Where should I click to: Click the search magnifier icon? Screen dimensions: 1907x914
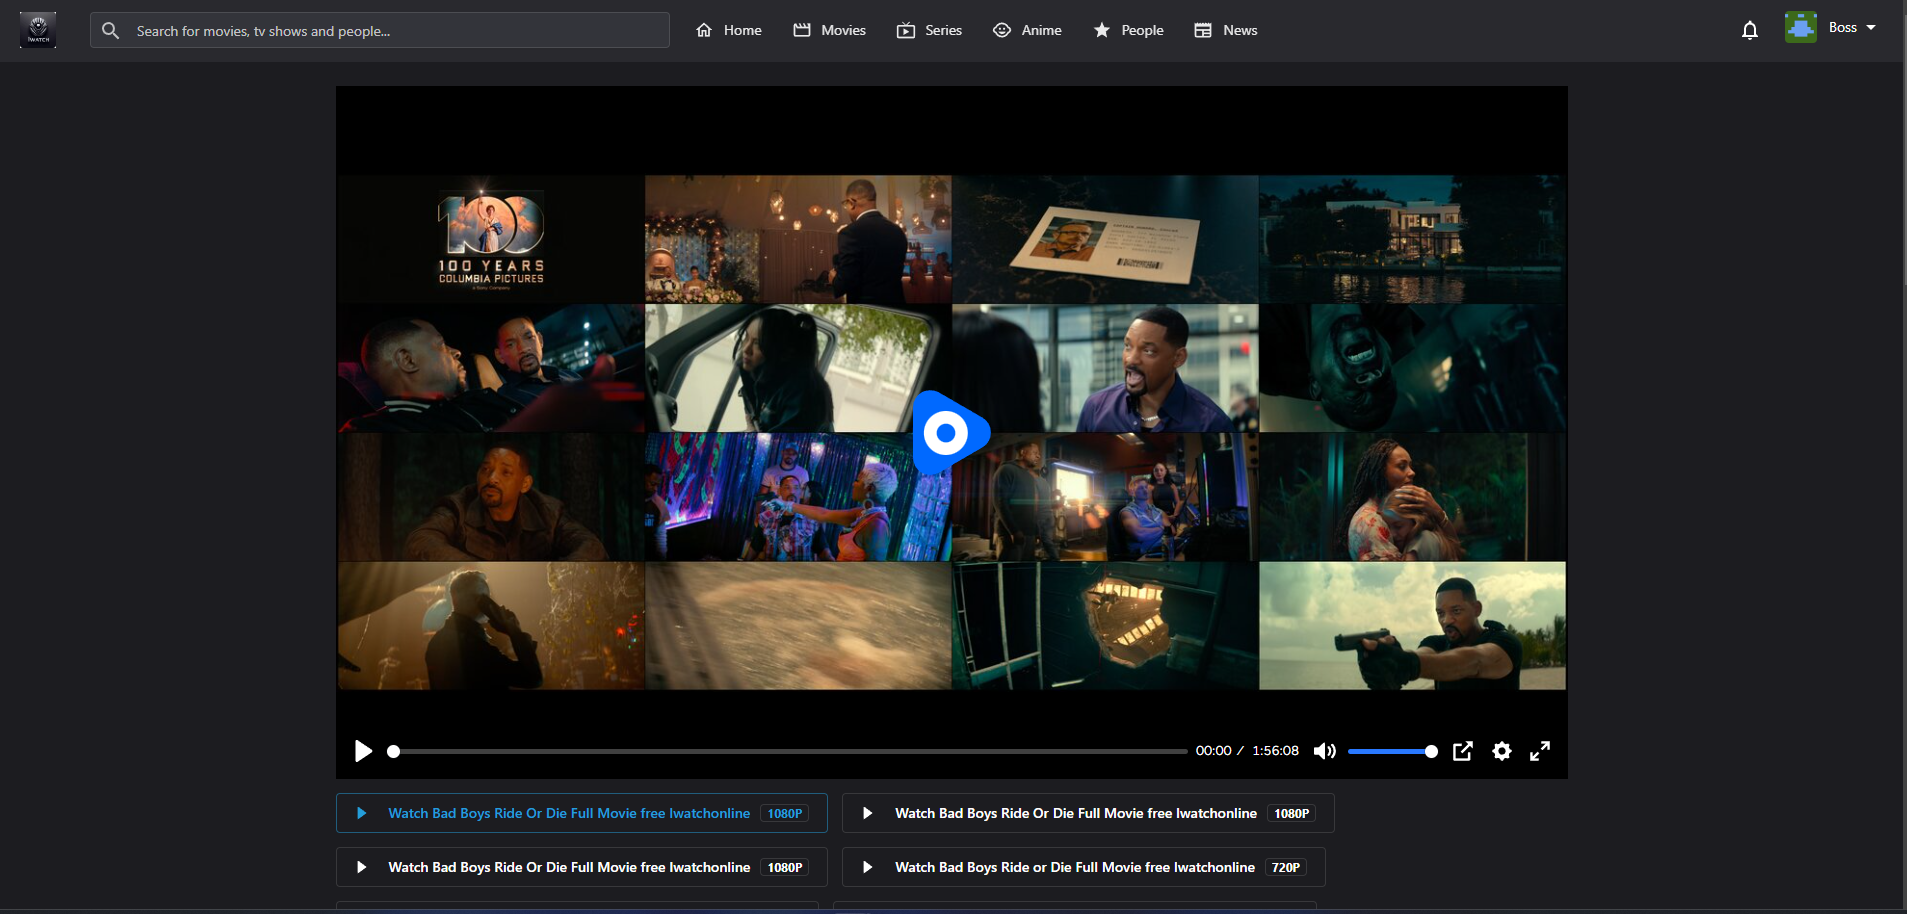[x=111, y=31]
